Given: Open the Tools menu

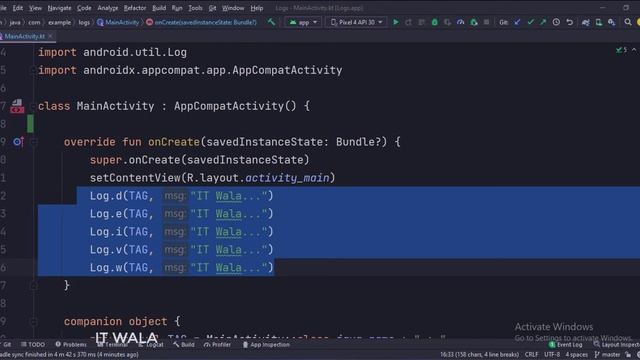Looking at the screenshot, I should coord(195,8).
